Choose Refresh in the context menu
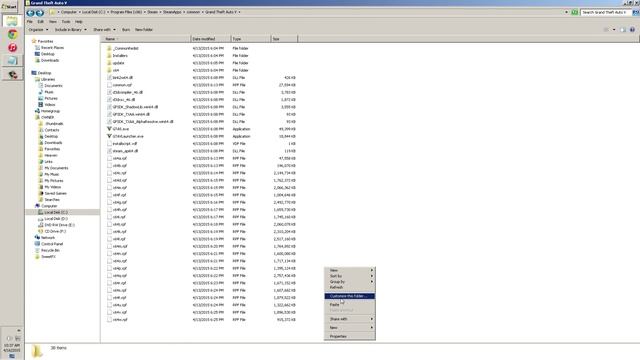 coord(350,287)
